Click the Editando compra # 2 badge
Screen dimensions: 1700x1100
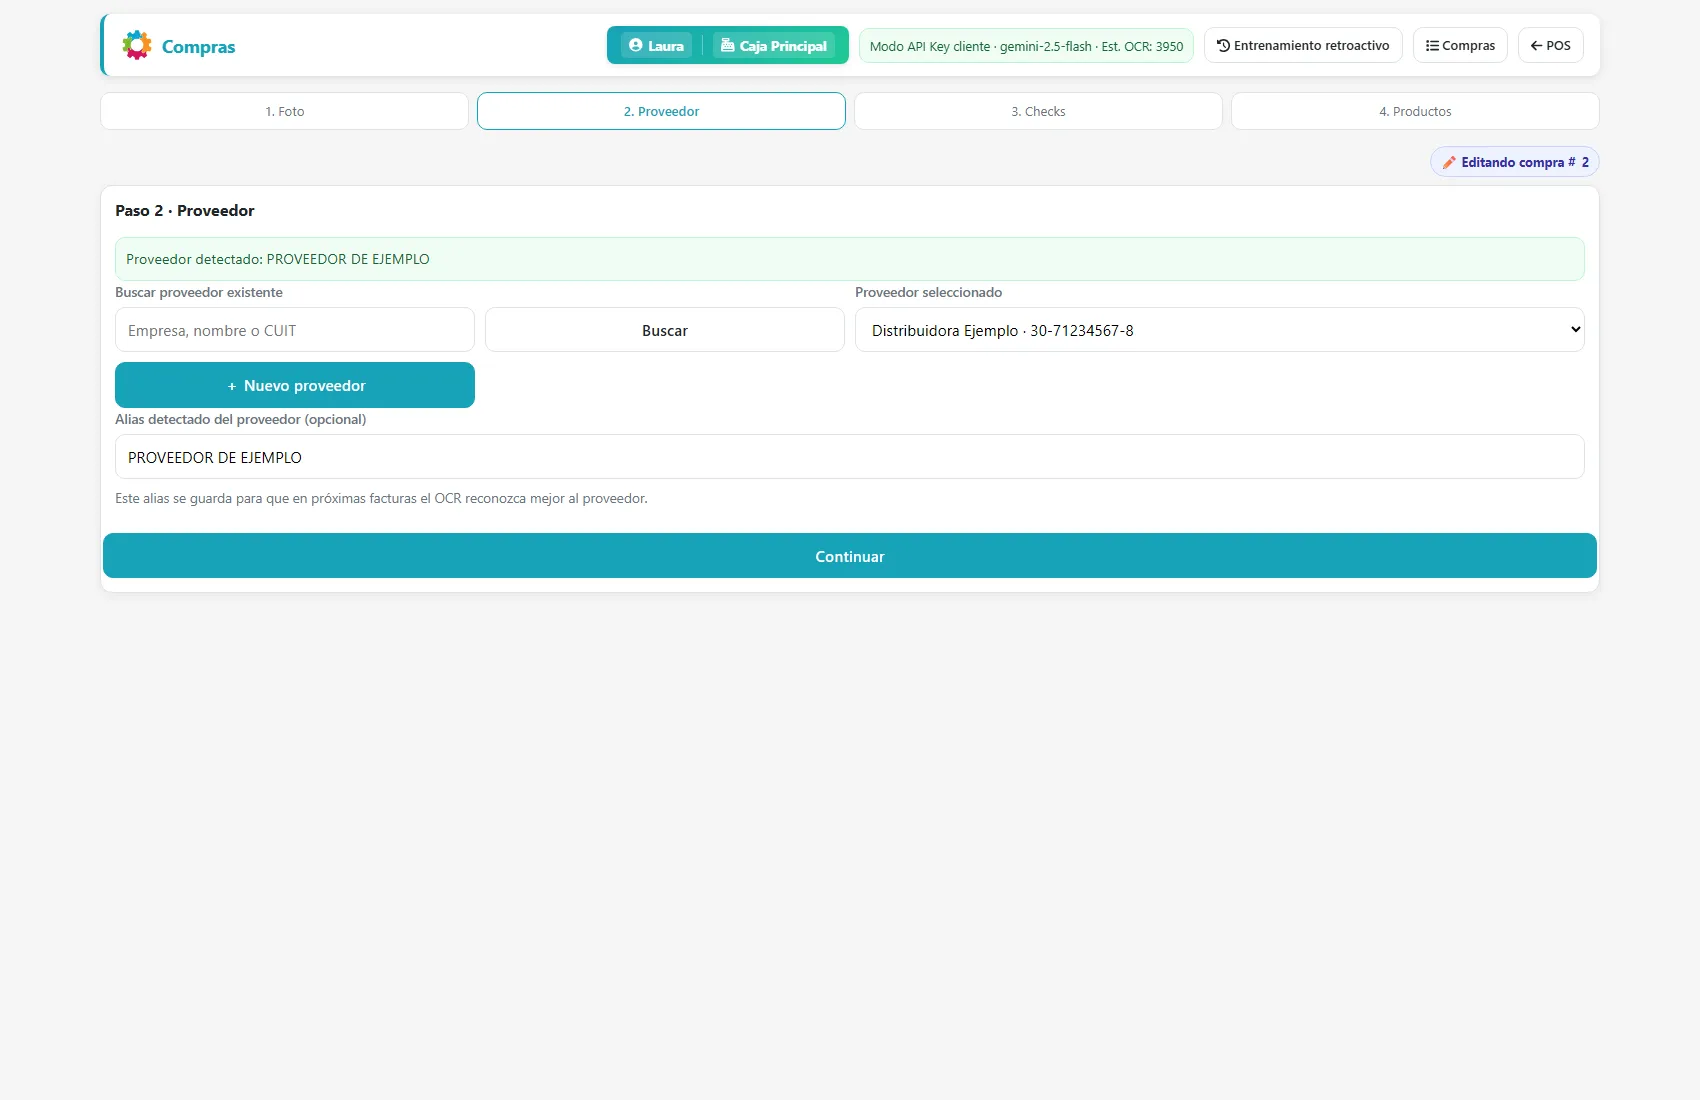[x=1514, y=162]
